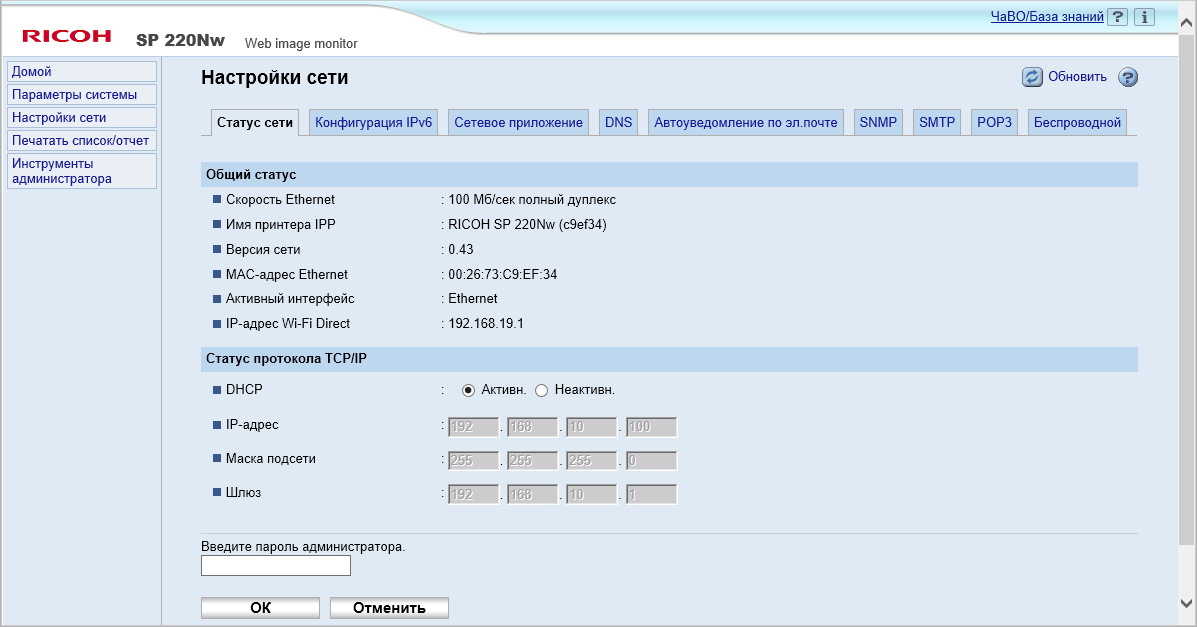
Task: Click the Refresh icon next to Обновить
Action: [x=1032, y=77]
